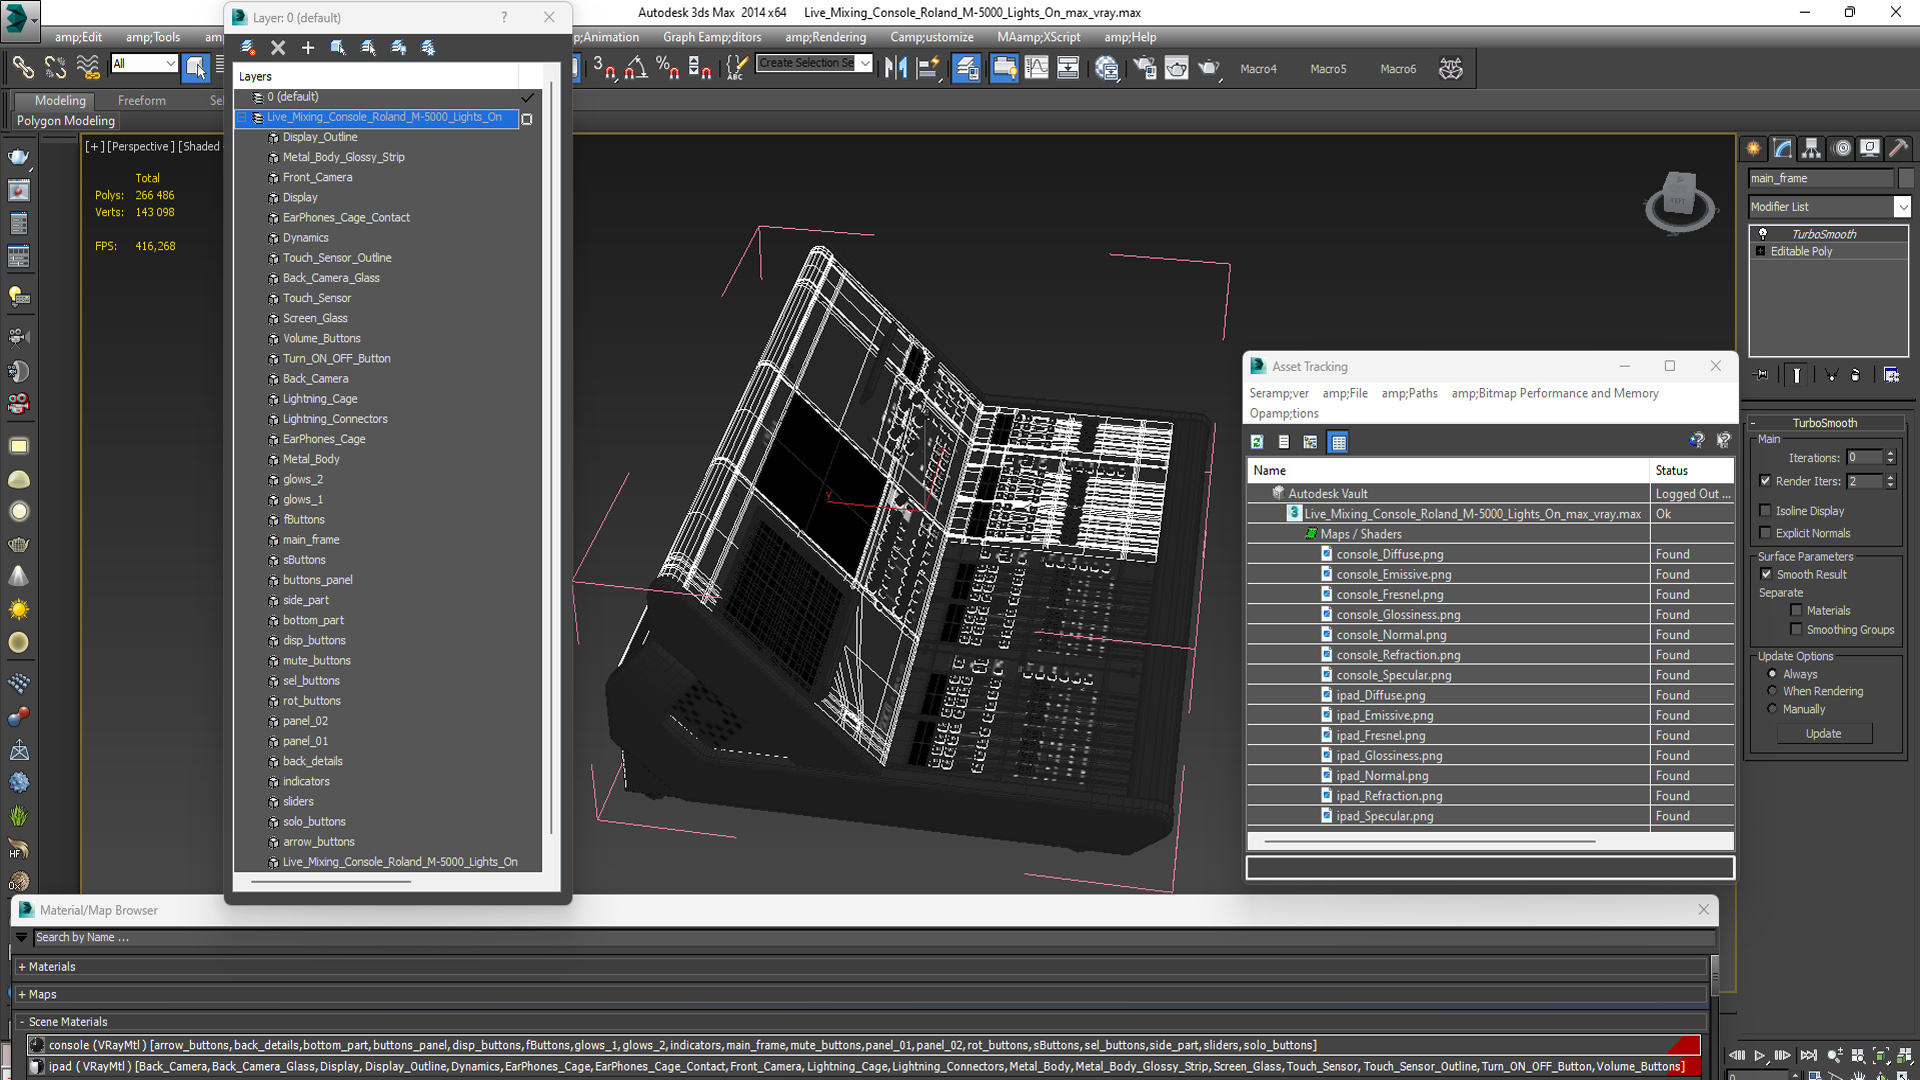The width and height of the screenshot is (1920, 1080).
Task: Expand the Materials group in browser
Action: click(x=22, y=967)
